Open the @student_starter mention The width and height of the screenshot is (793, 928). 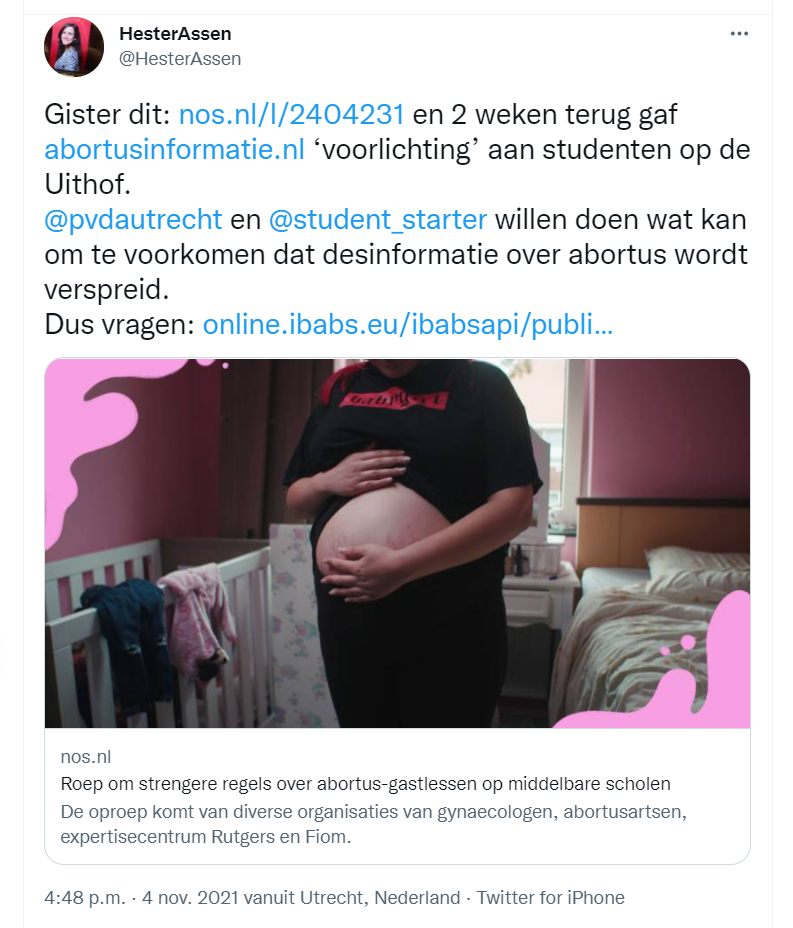[378, 220]
